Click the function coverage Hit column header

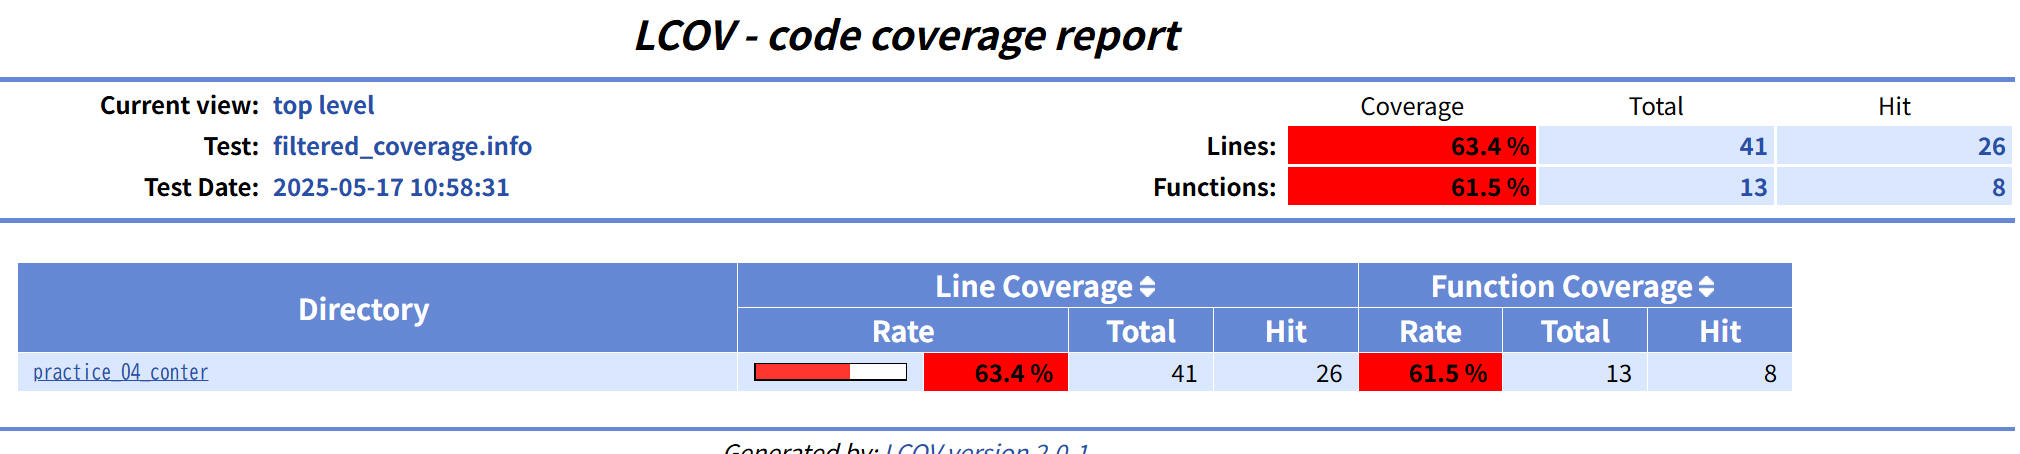click(x=1720, y=331)
